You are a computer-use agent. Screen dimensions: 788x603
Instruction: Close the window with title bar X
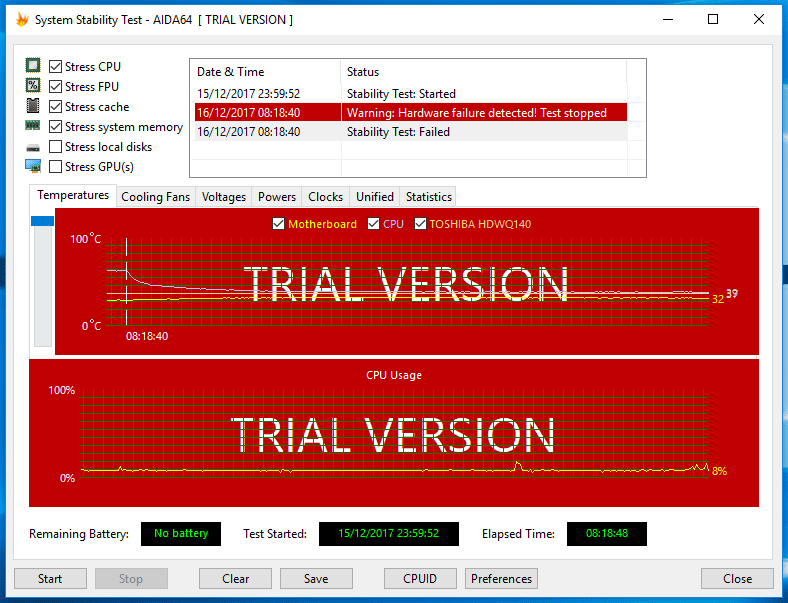(x=759, y=20)
